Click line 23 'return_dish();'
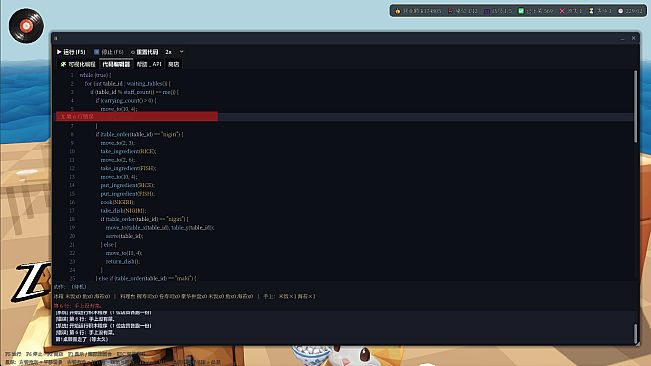This screenshot has width=651, height=366. (123, 261)
